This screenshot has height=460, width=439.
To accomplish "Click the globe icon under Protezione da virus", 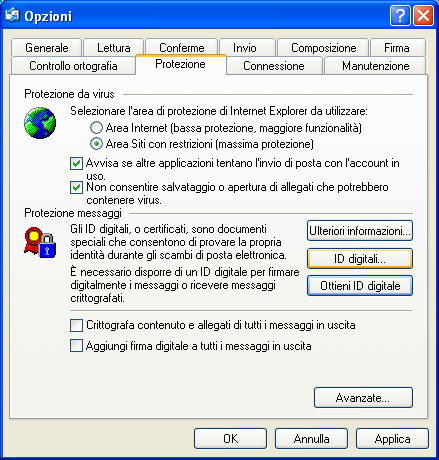I will click(x=40, y=123).
